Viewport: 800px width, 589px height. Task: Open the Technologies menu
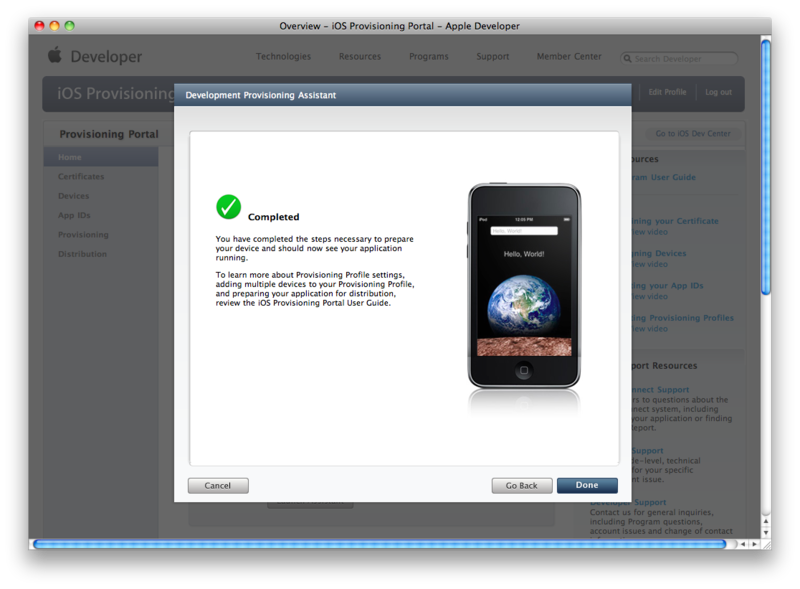pyautogui.click(x=283, y=56)
